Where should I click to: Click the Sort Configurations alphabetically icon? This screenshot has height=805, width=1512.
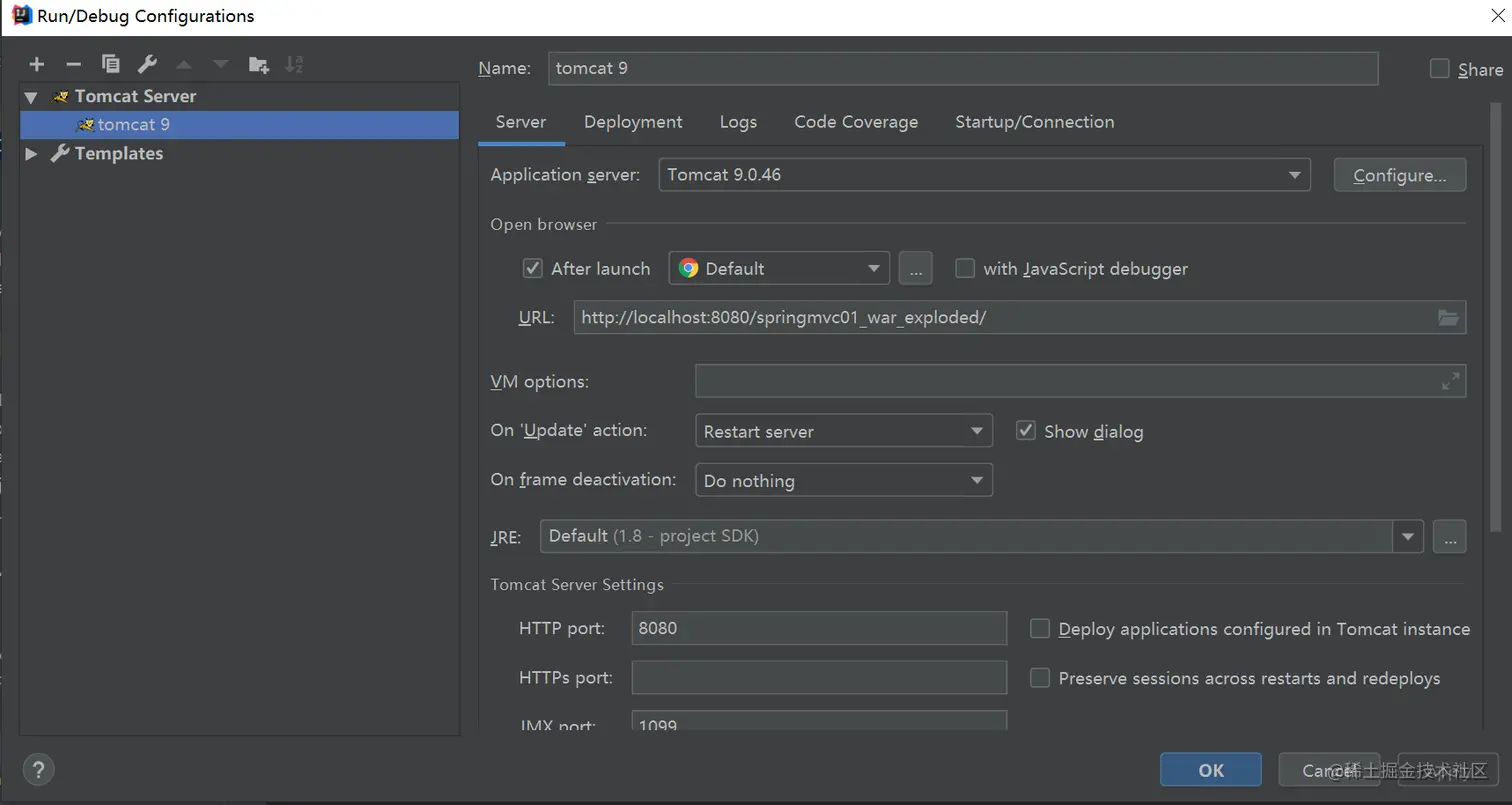(294, 65)
